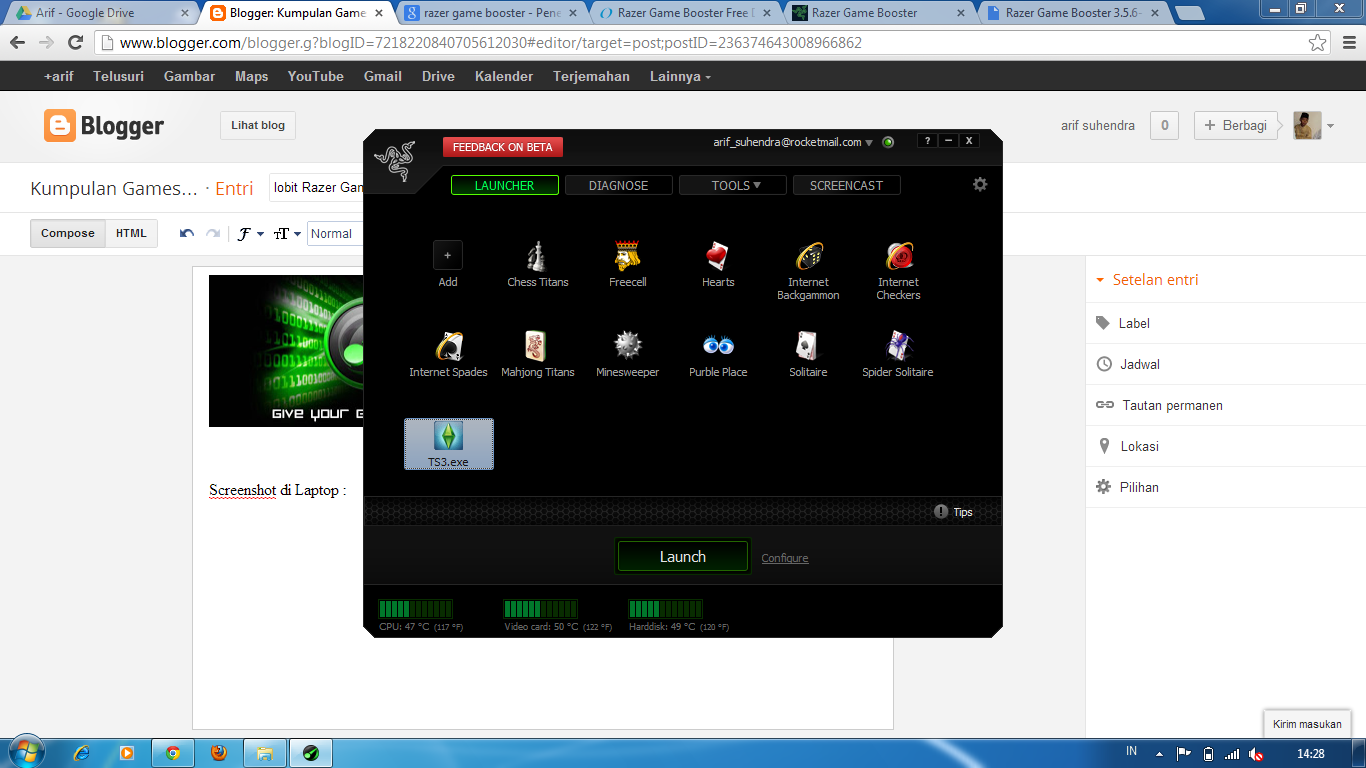This screenshot has height=768, width=1366.
Task: Open the Normal paragraph style dropdown
Action: (x=335, y=233)
